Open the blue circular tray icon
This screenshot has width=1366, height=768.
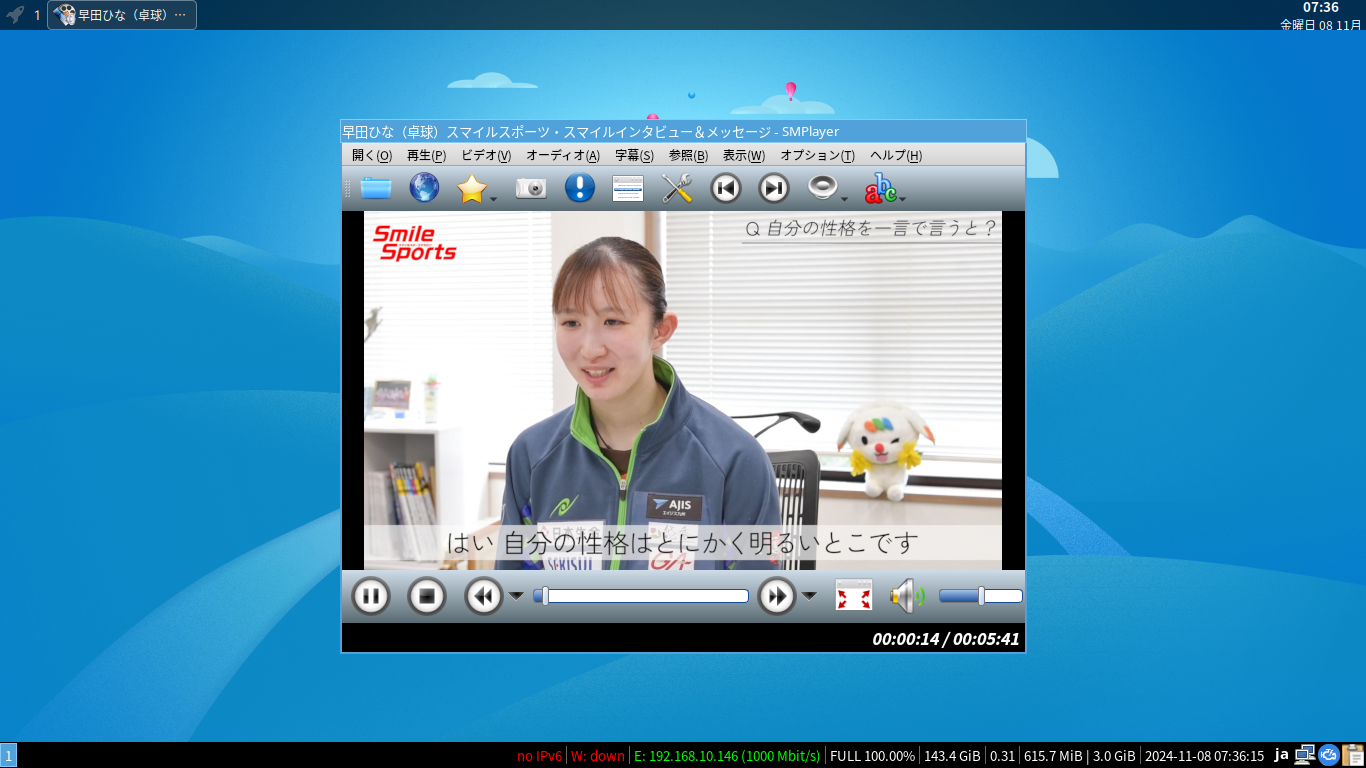pos(1329,755)
